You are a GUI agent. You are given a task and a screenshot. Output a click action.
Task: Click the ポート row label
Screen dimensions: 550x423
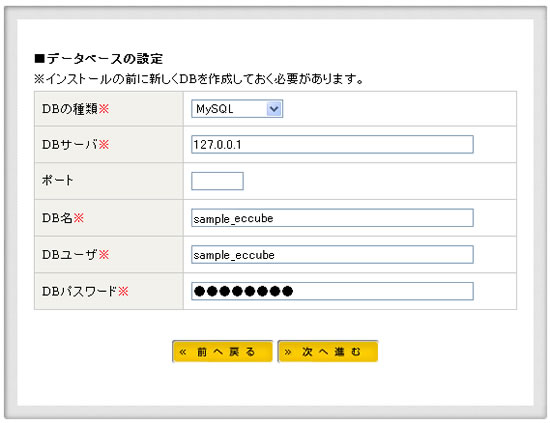[58, 180]
